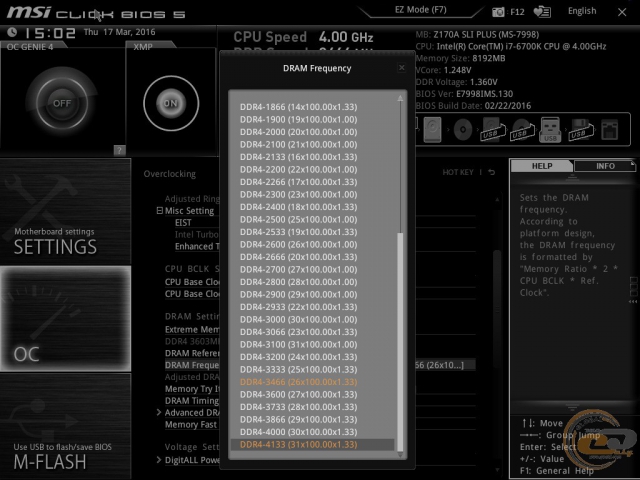Select the USB optical drive boot icon
640x480 pixels.
[x=522, y=129]
